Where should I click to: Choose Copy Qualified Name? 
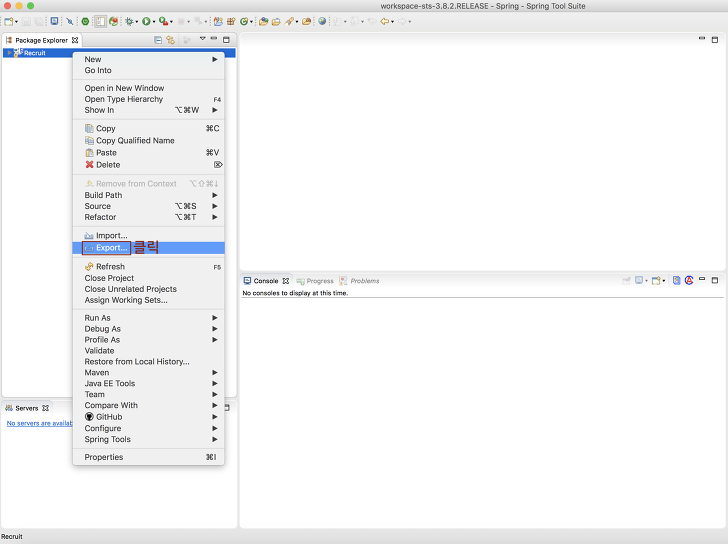pyautogui.click(x=149, y=141)
